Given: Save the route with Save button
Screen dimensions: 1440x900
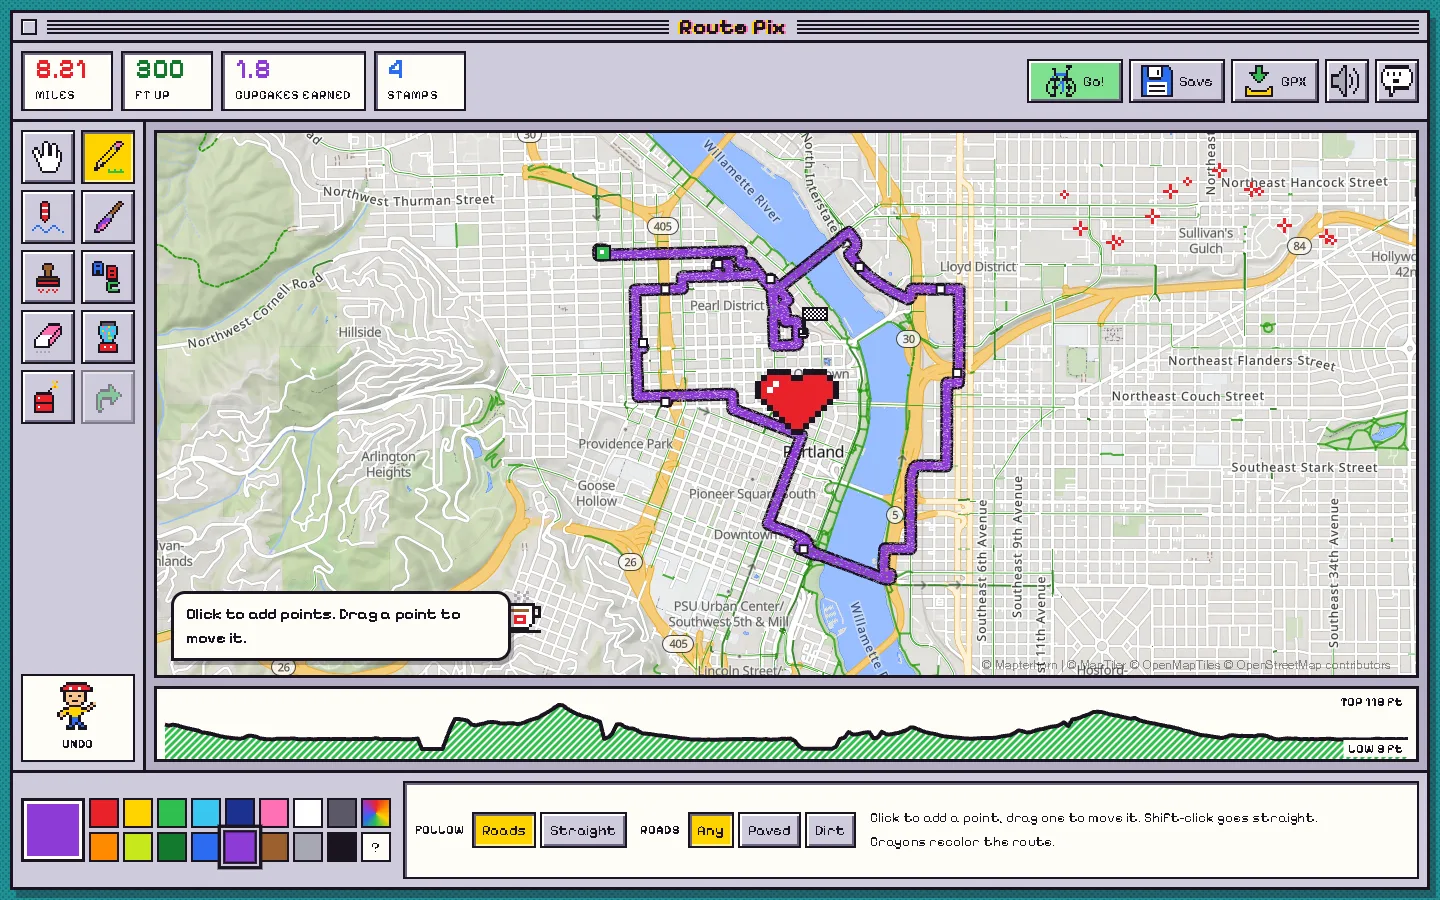Looking at the screenshot, I should (x=1177, y=81).
